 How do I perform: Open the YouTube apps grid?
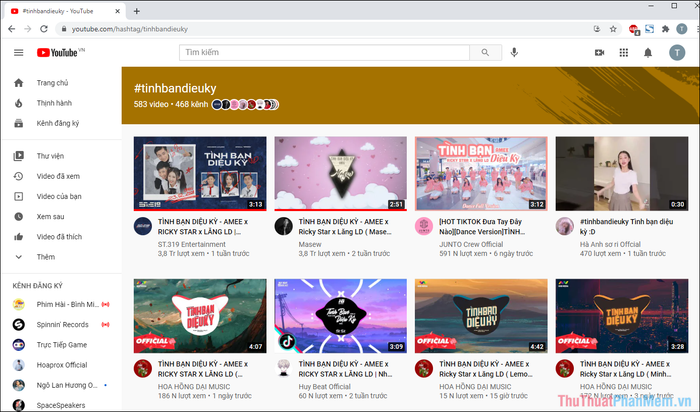pyautogui.click(x=624, y=53)
